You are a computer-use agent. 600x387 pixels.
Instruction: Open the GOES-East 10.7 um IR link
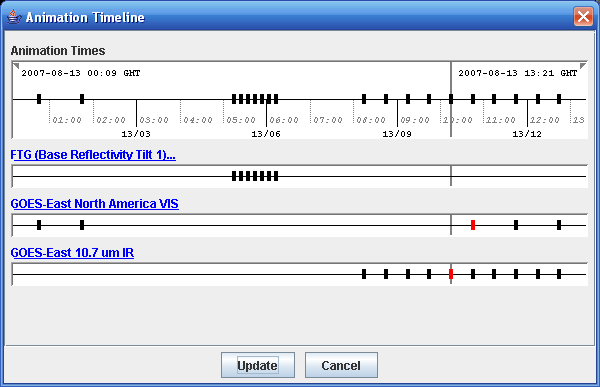72,253
